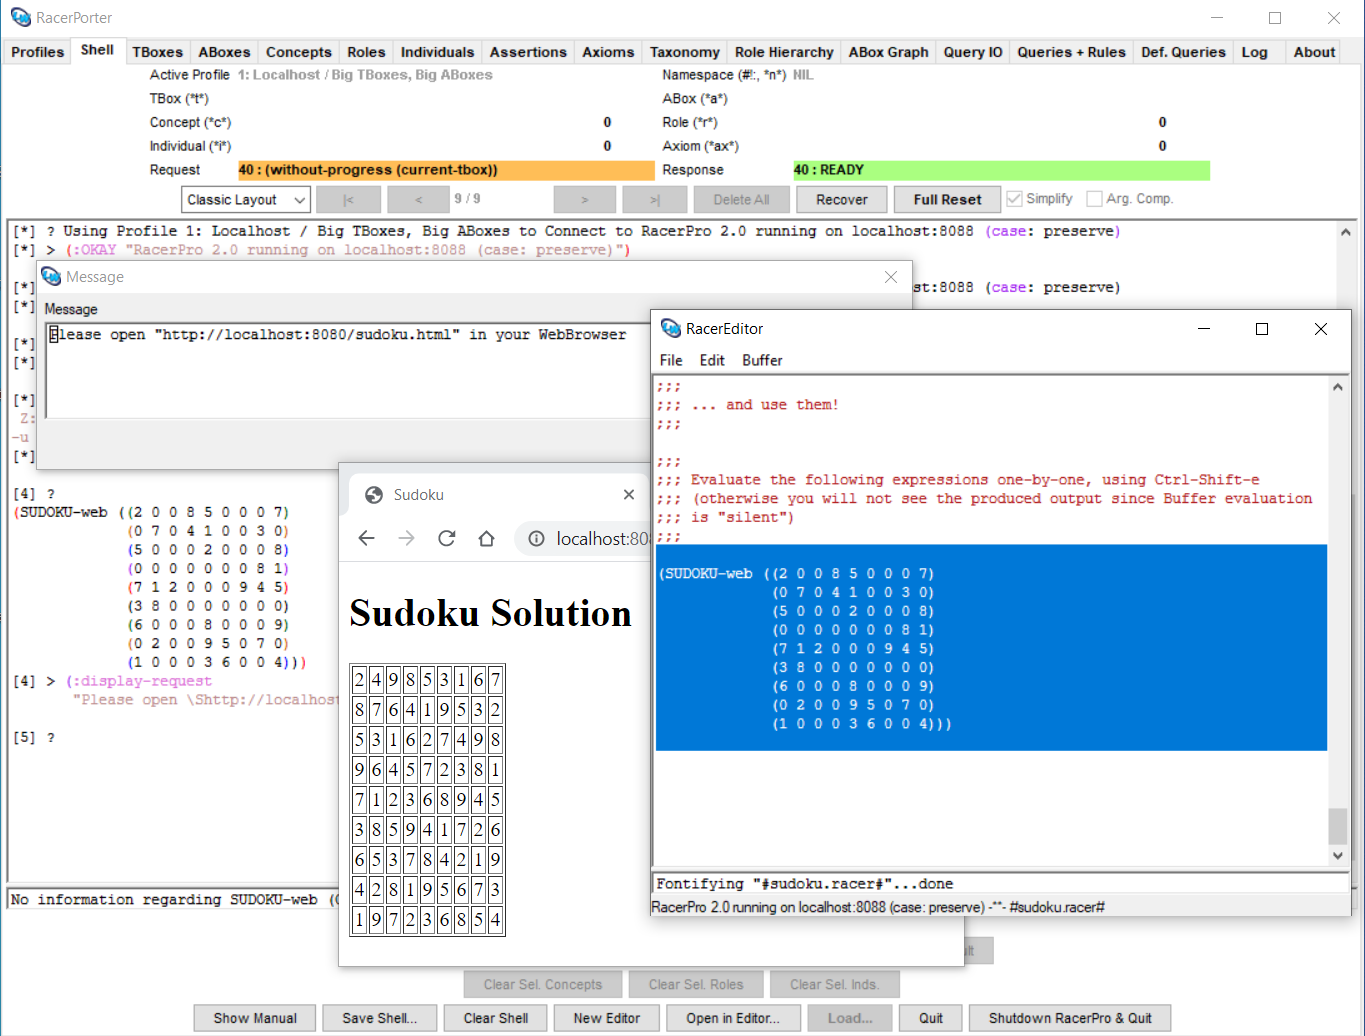
Task: Open the Role Hierarchy tab
Action: 784,52
